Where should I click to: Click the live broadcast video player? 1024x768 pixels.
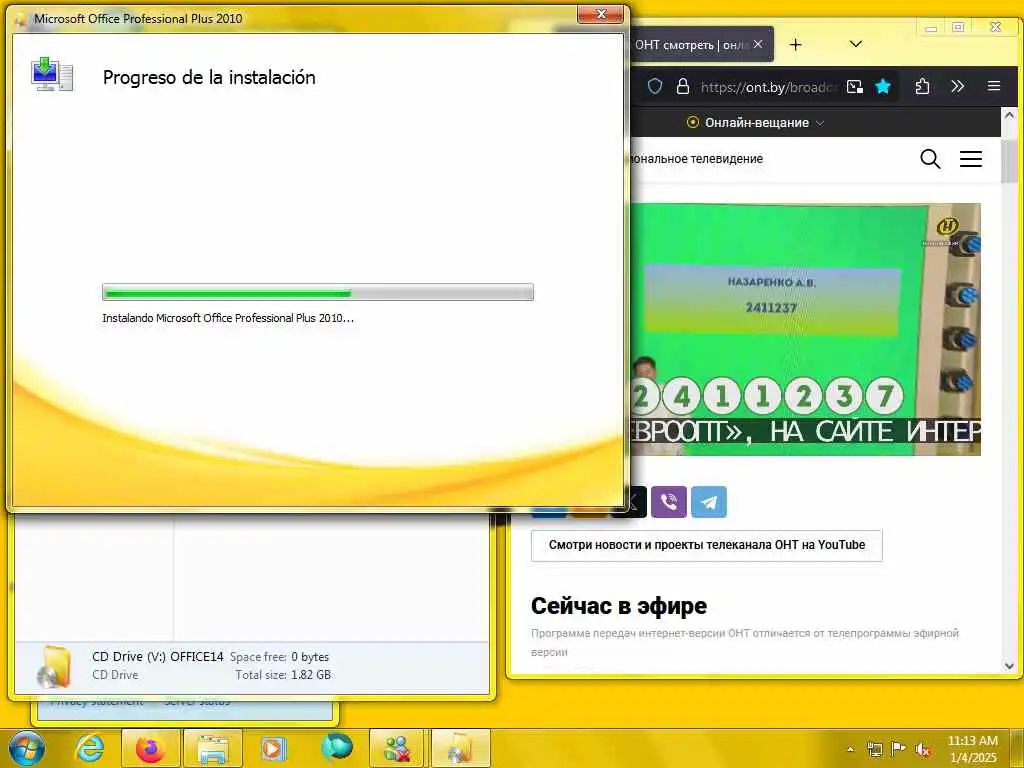pos(806,329)
